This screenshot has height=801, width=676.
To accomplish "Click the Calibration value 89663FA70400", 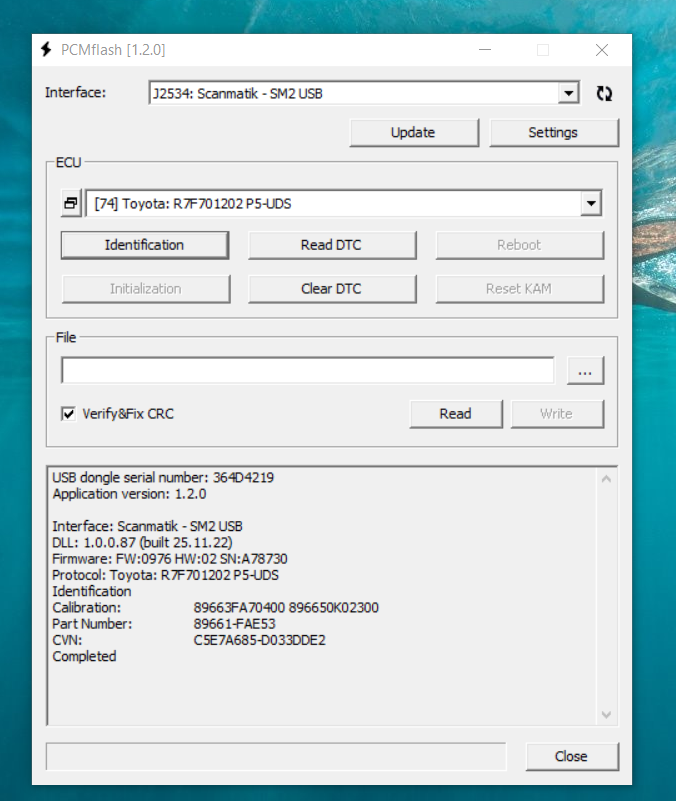I will click(239, 607).
